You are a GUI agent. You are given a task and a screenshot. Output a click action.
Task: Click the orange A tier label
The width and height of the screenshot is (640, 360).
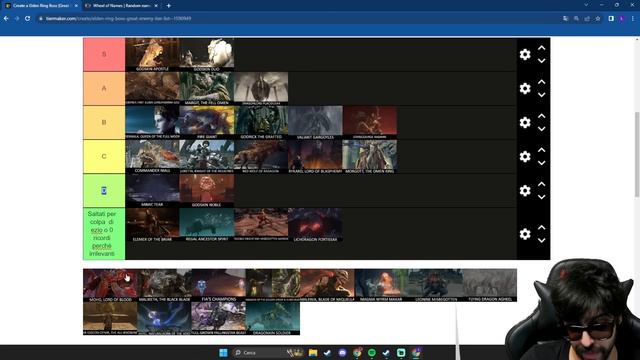[104, 89]
